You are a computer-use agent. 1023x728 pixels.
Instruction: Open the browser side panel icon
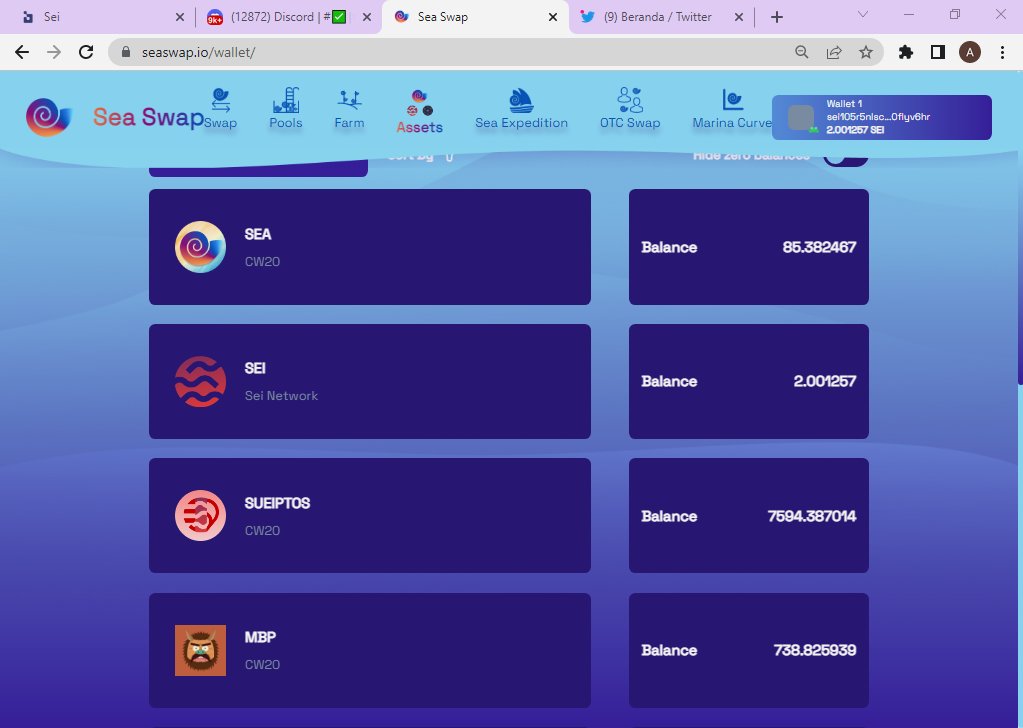click(938, 52)
